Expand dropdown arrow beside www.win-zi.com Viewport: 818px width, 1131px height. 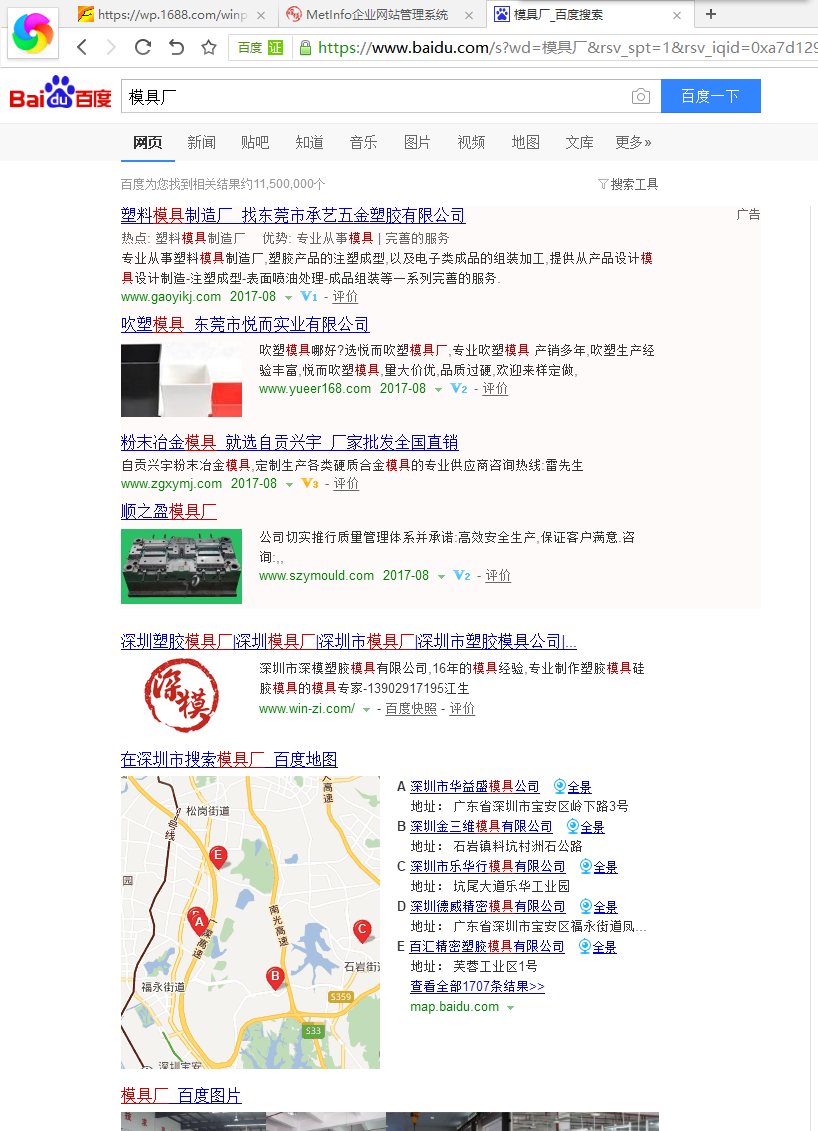click(367, 710)
